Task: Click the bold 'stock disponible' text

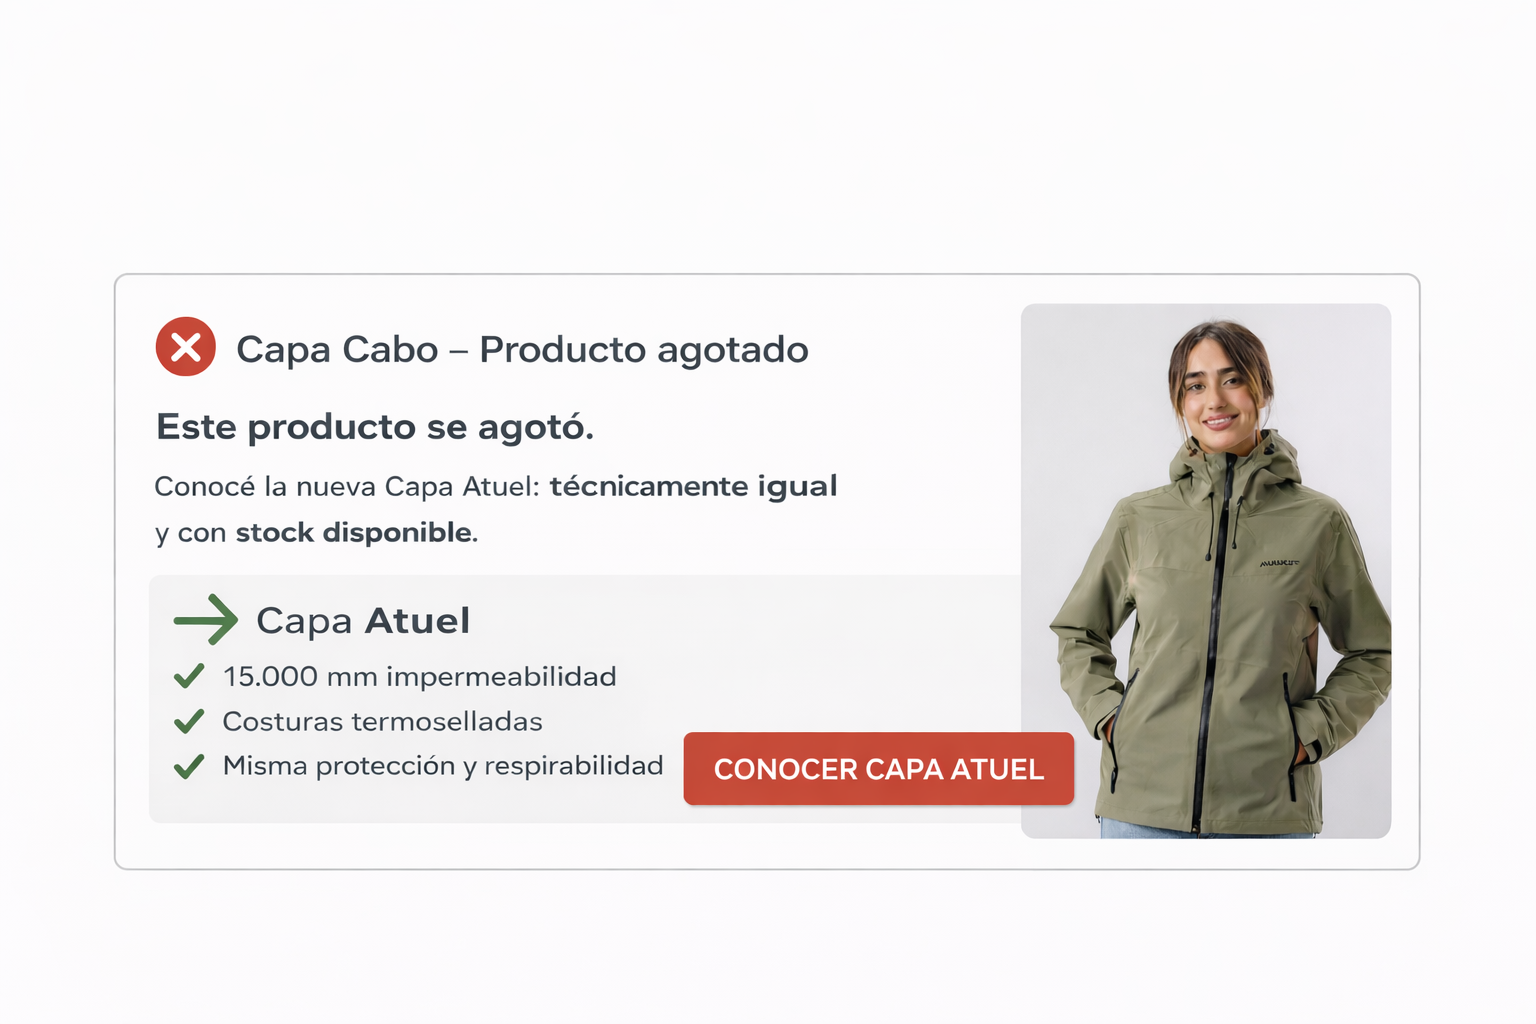Action: (354, 532)
